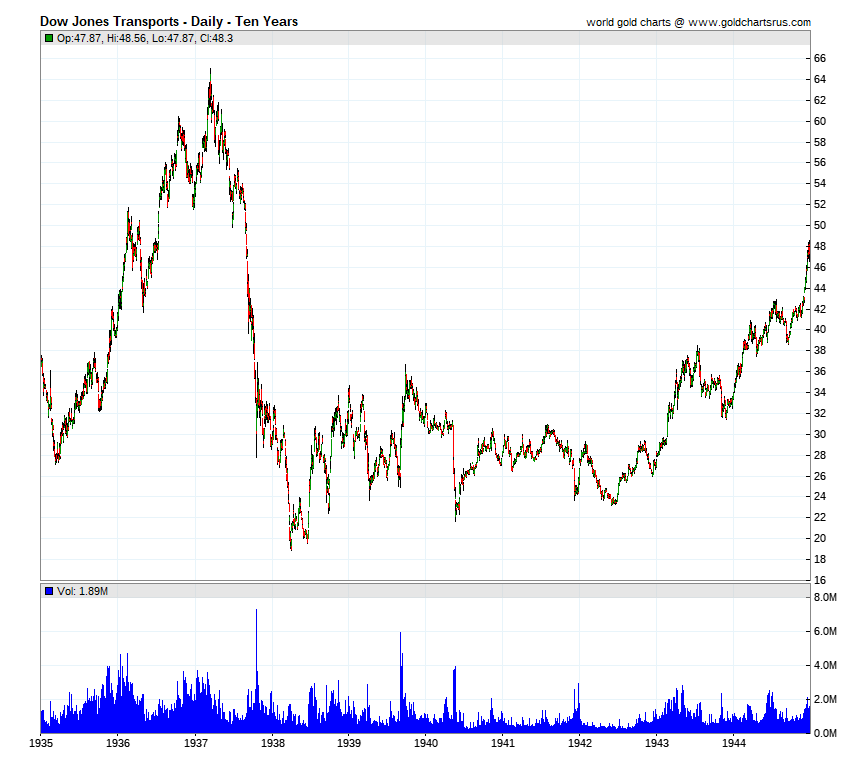Click the 1939 x-axis label
Viewport: 850px width, 769px height.
tap(349, 743)
